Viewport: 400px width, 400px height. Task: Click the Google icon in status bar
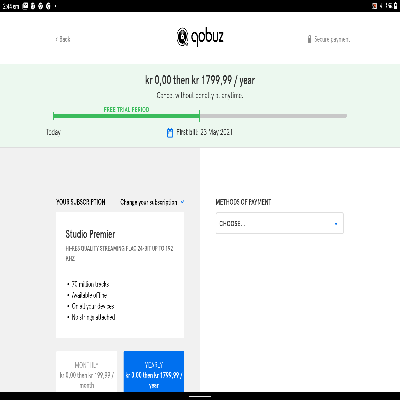point(48,6)
